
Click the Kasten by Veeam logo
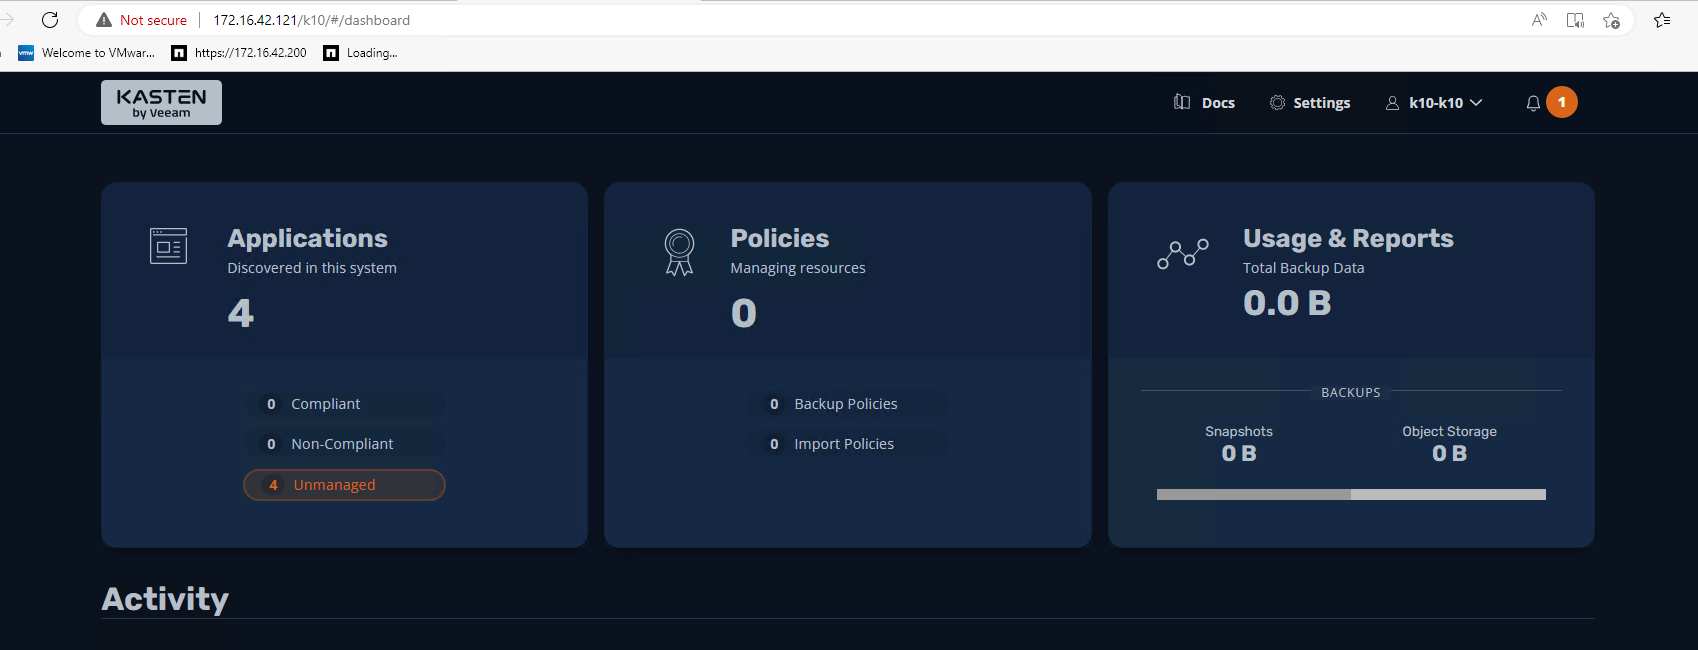[161, 103]
